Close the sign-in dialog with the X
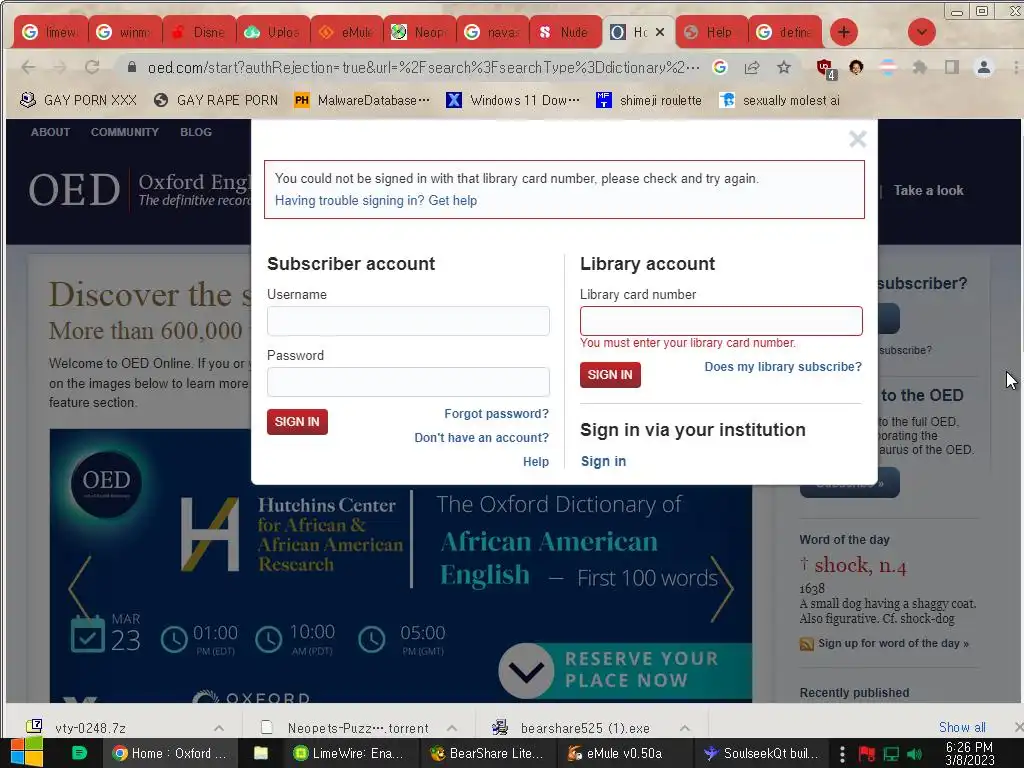The width and height of the screenshot is (1024, 768). coord(857,139)
